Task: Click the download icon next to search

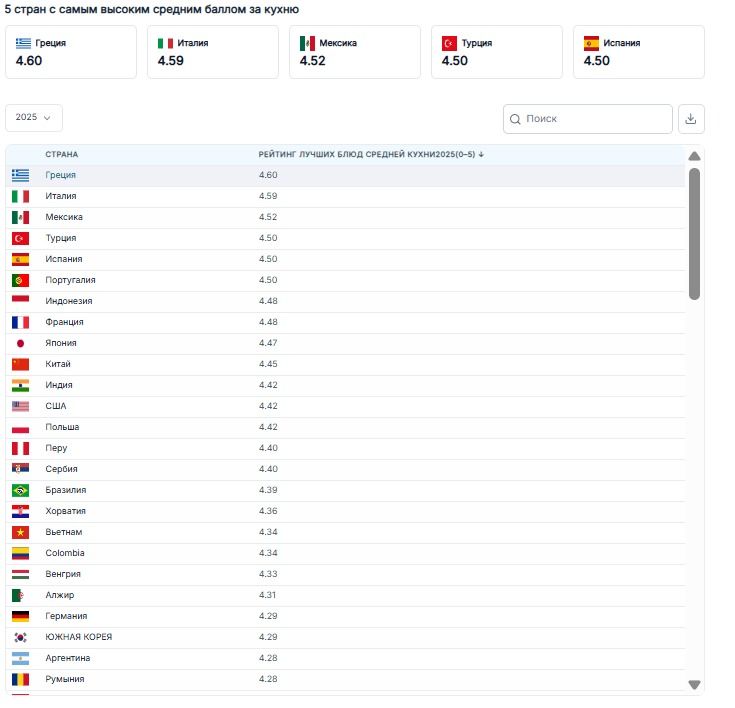Action: tap(690, 119)
